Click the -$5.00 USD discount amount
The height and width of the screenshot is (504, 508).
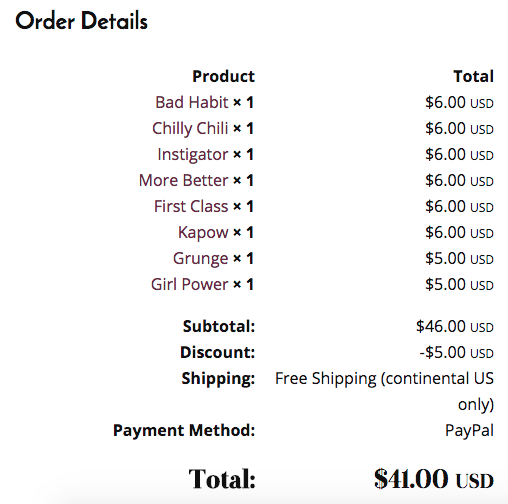(457, 352)
